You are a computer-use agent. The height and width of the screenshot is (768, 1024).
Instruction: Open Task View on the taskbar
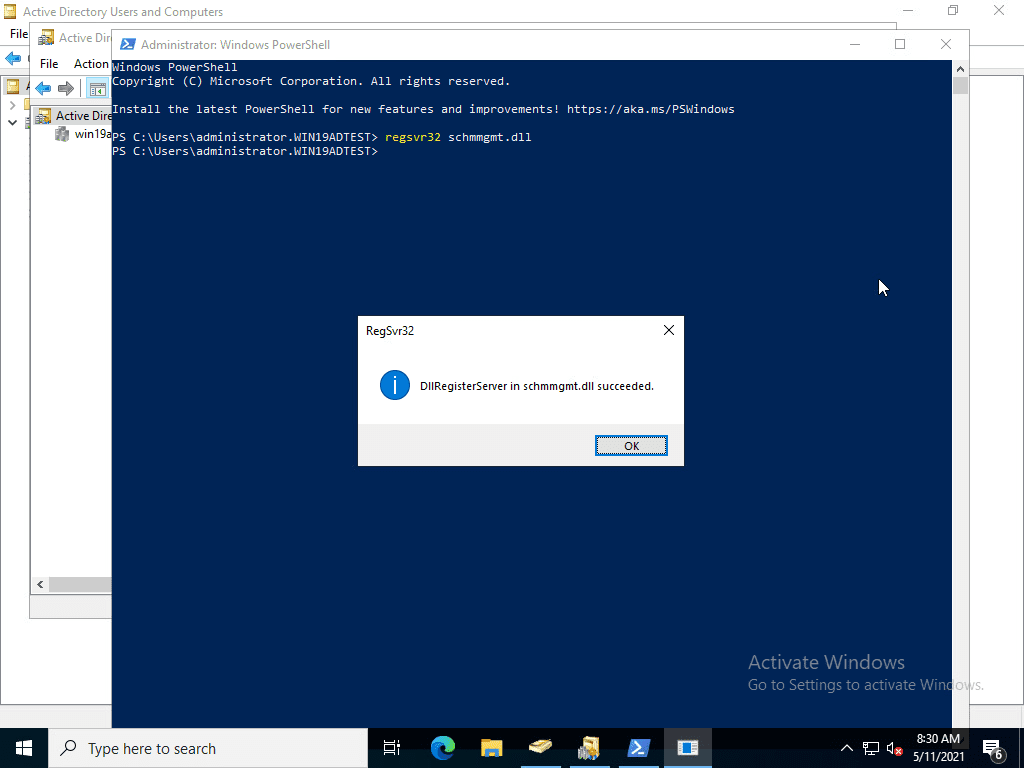(x=391, y=748)
